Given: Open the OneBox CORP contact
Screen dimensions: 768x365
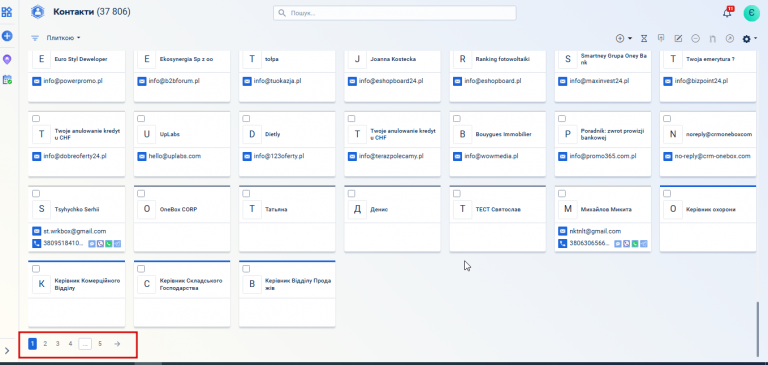Looking at the screenshot, I should pos(178,209).
